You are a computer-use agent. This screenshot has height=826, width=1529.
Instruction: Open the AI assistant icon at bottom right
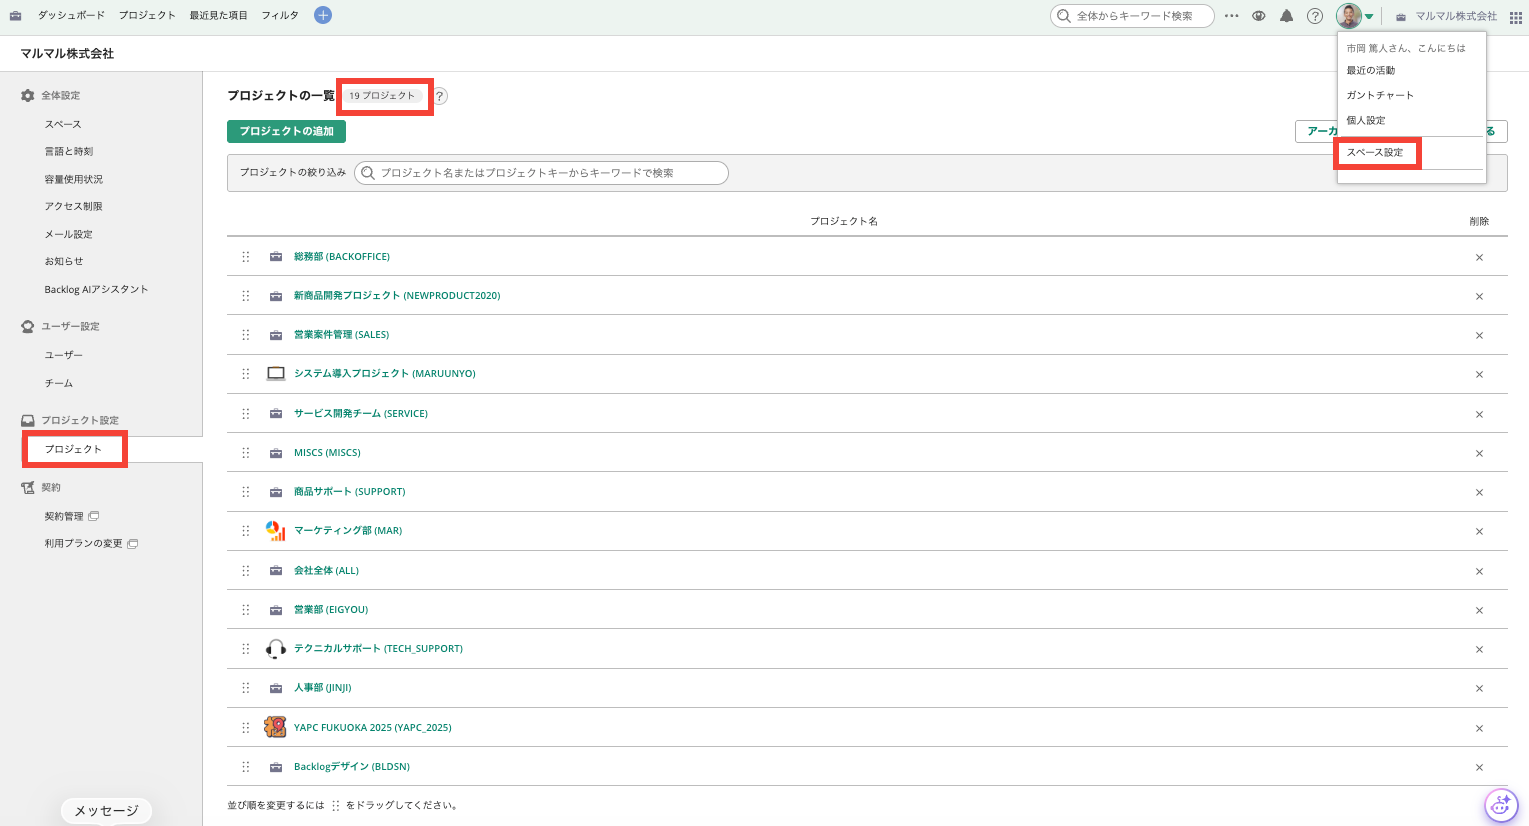click(1501, 804)
